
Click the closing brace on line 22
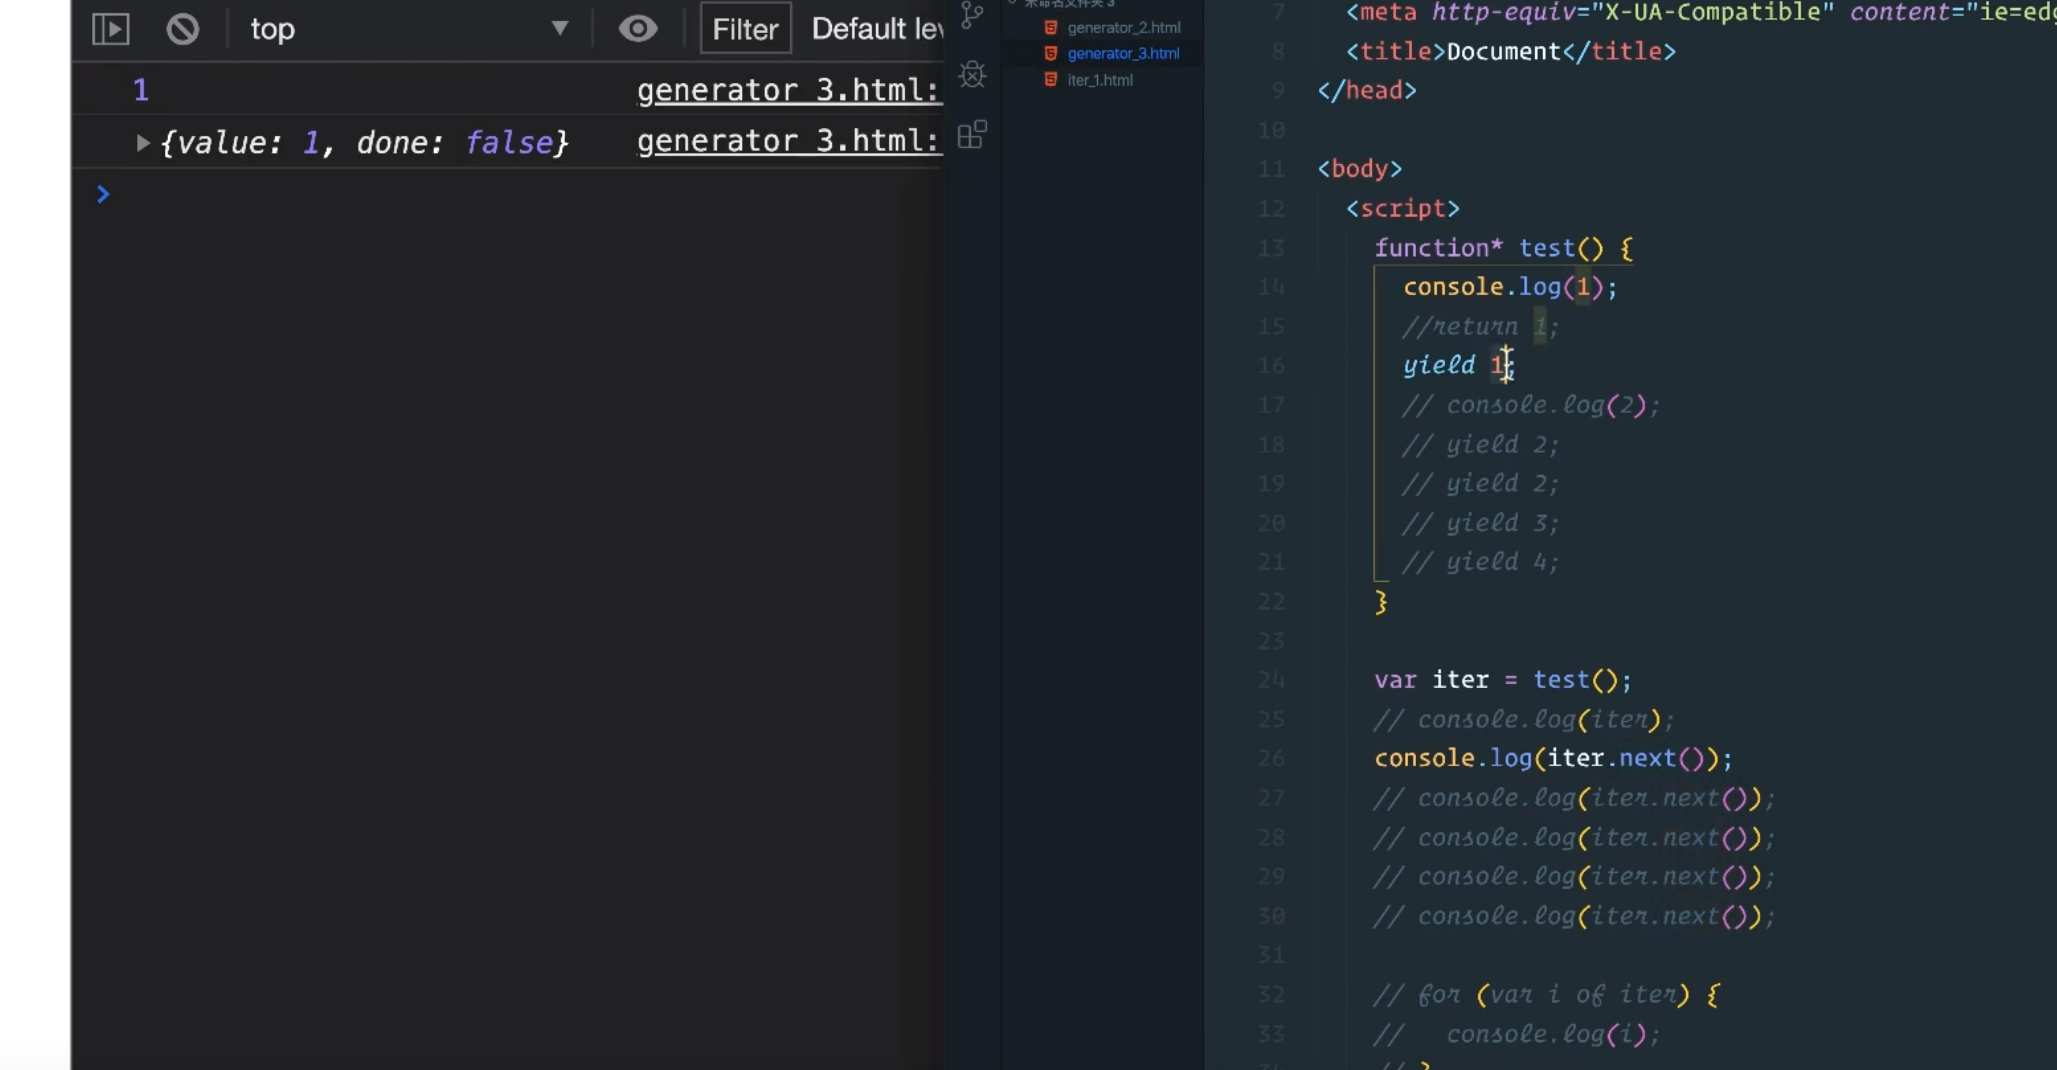point(1381,601)
